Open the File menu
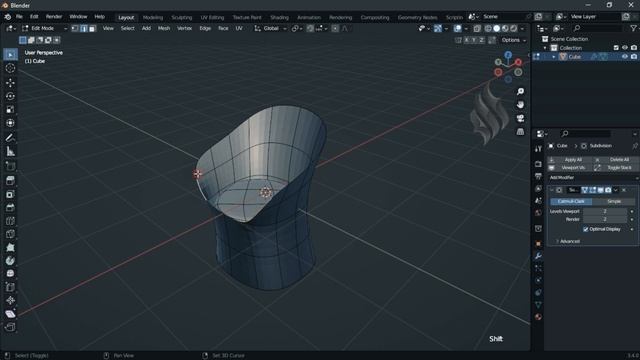Viewport: 640px width, 360px height. (x=19, y=17)
